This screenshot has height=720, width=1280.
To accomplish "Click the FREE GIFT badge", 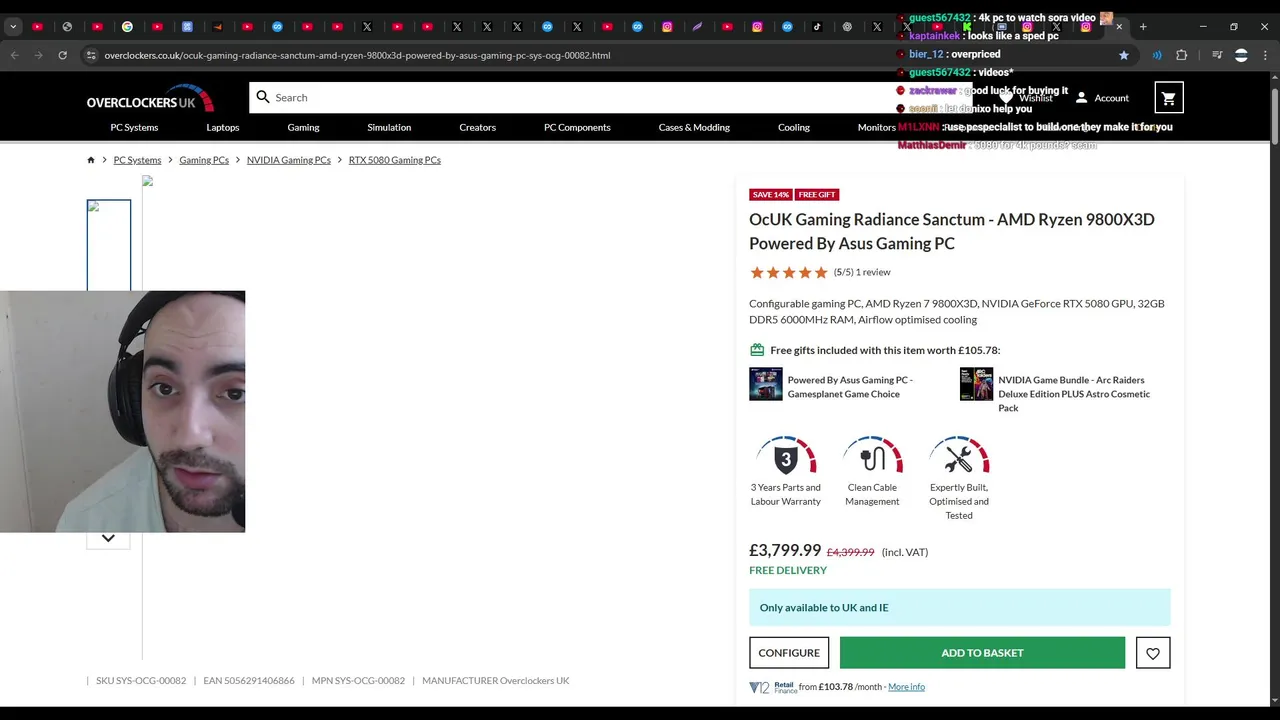I will pos(817,195).
